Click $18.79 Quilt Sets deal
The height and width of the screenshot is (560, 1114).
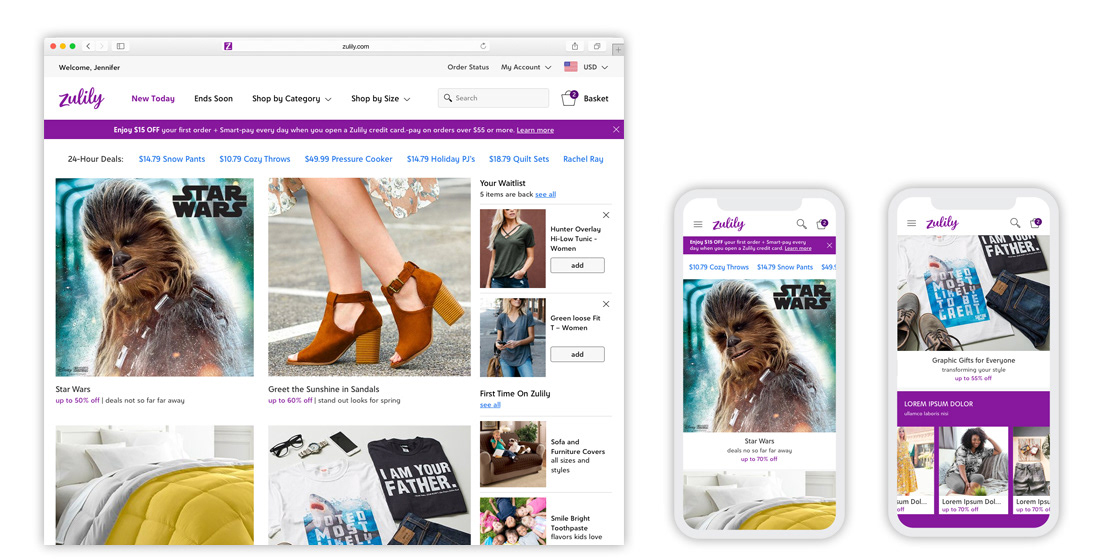coord(519,159)
